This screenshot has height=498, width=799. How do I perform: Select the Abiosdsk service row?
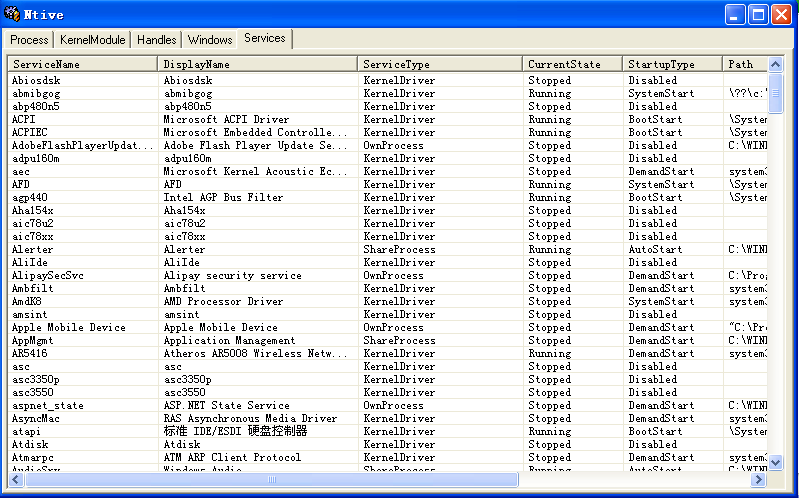(x=387, y=80)
